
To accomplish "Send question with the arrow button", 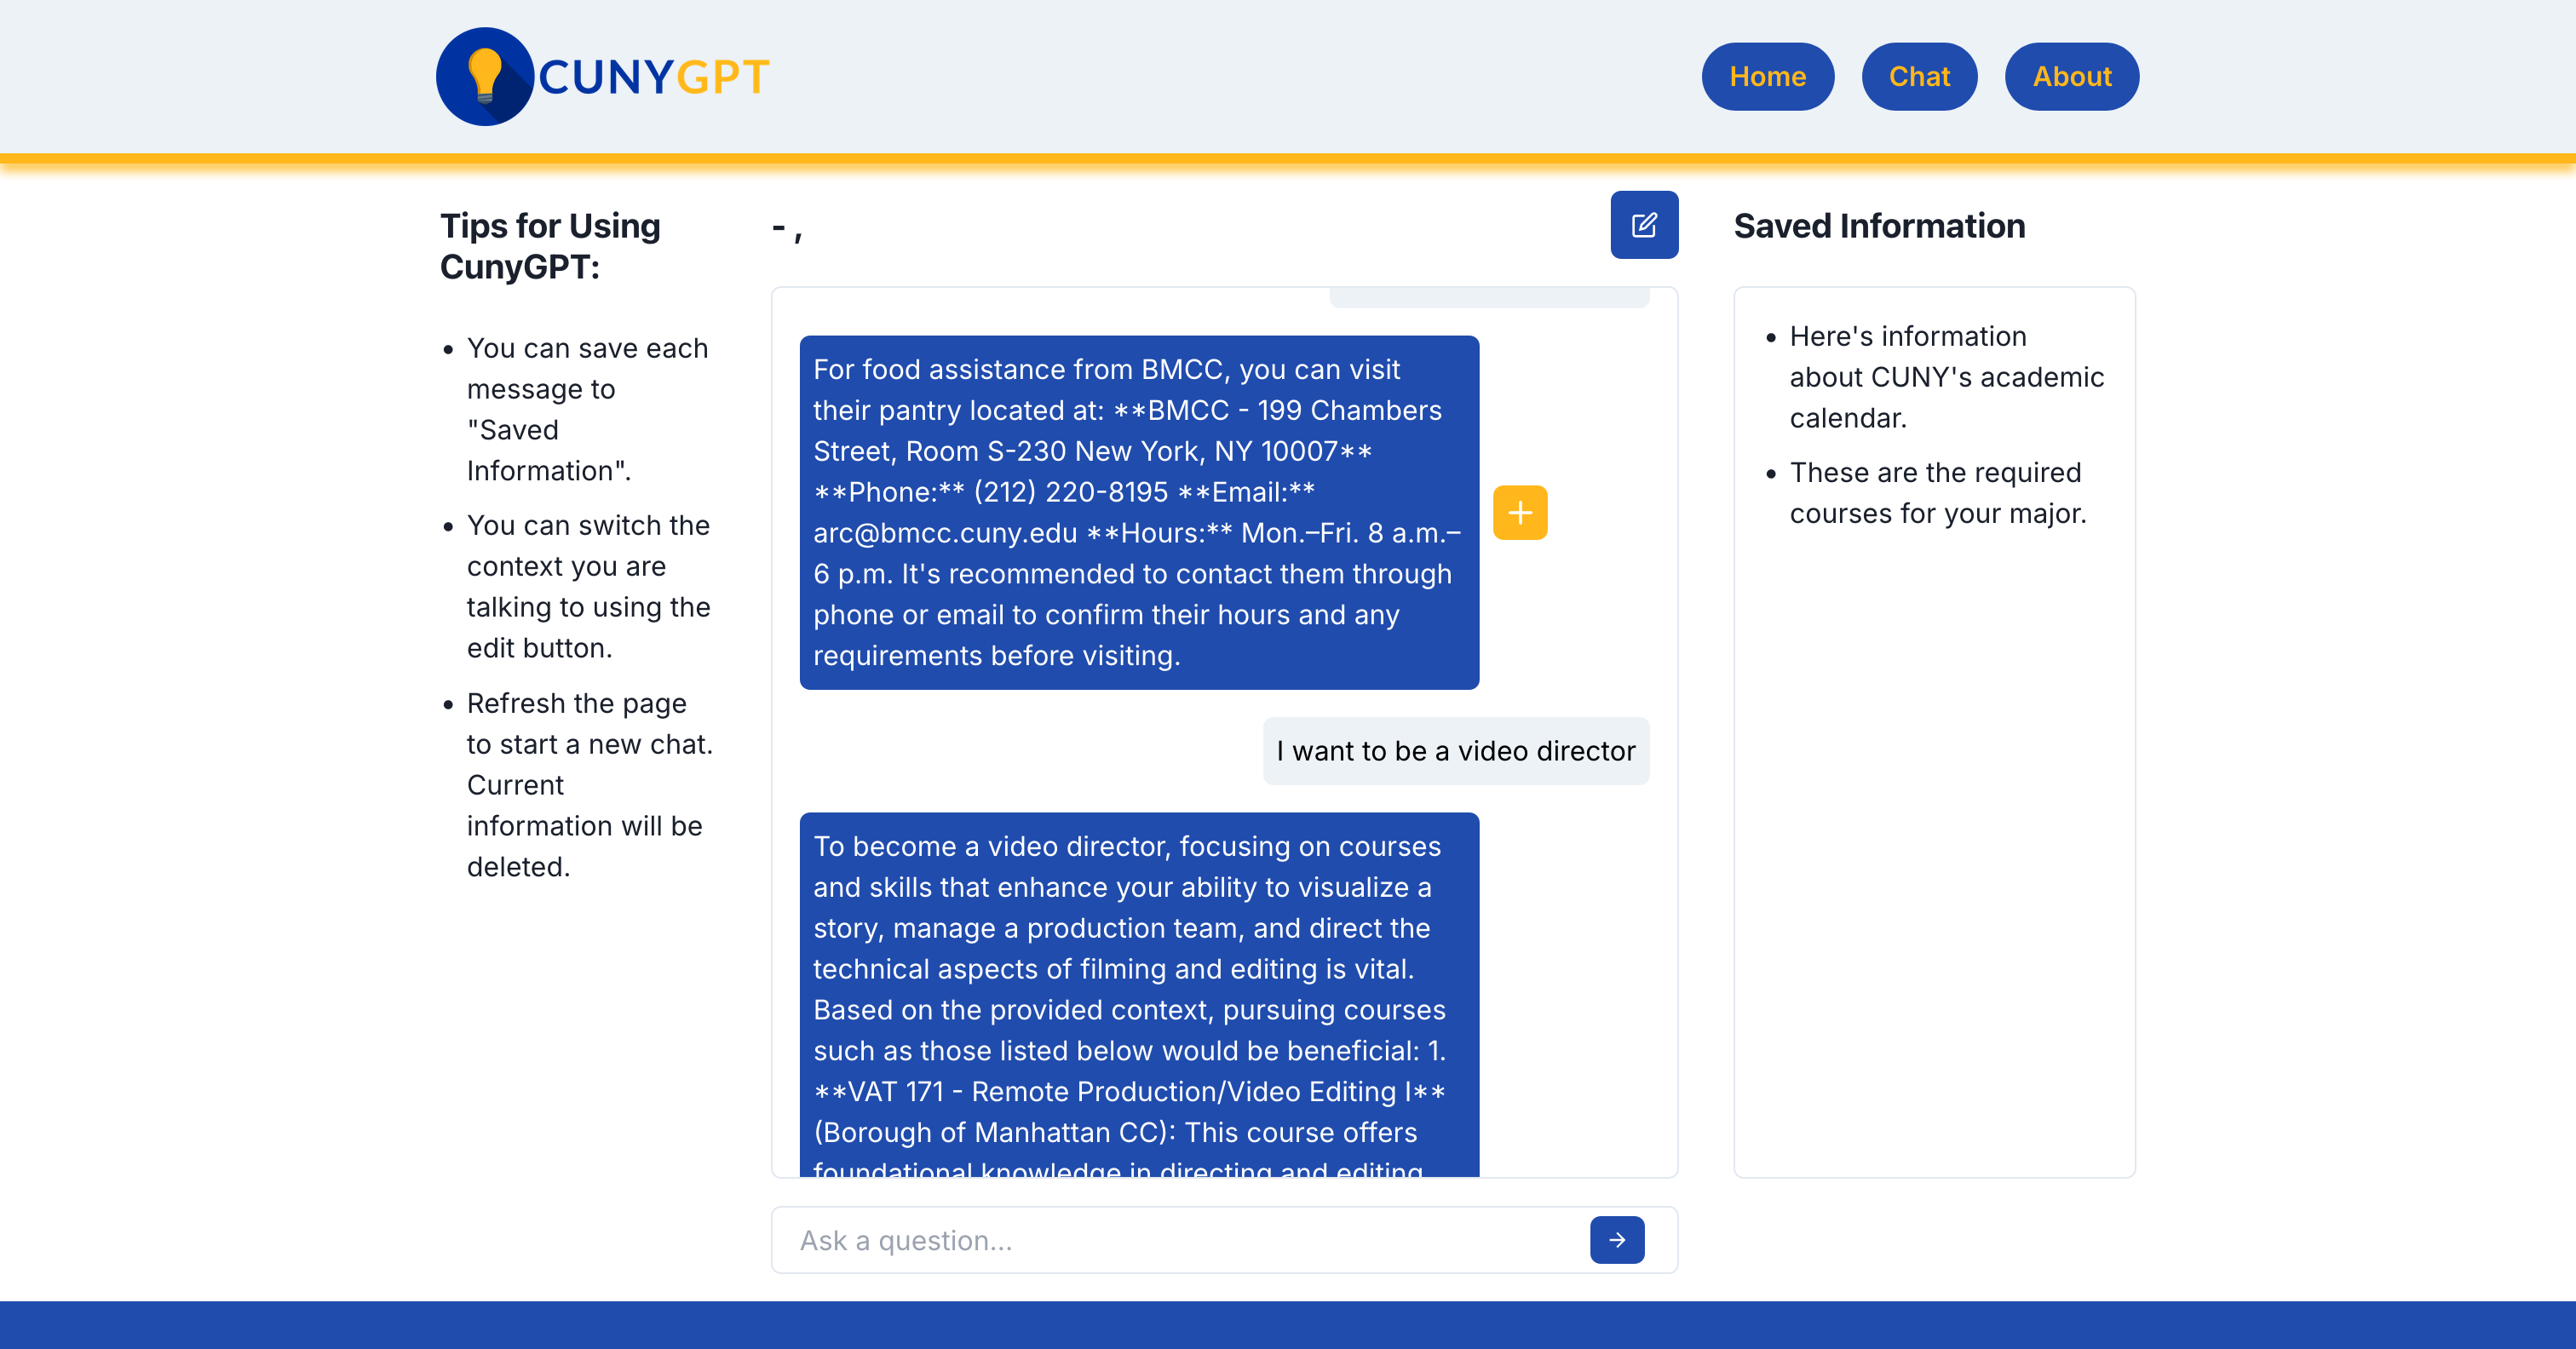I will [x=1616, y=1240].
